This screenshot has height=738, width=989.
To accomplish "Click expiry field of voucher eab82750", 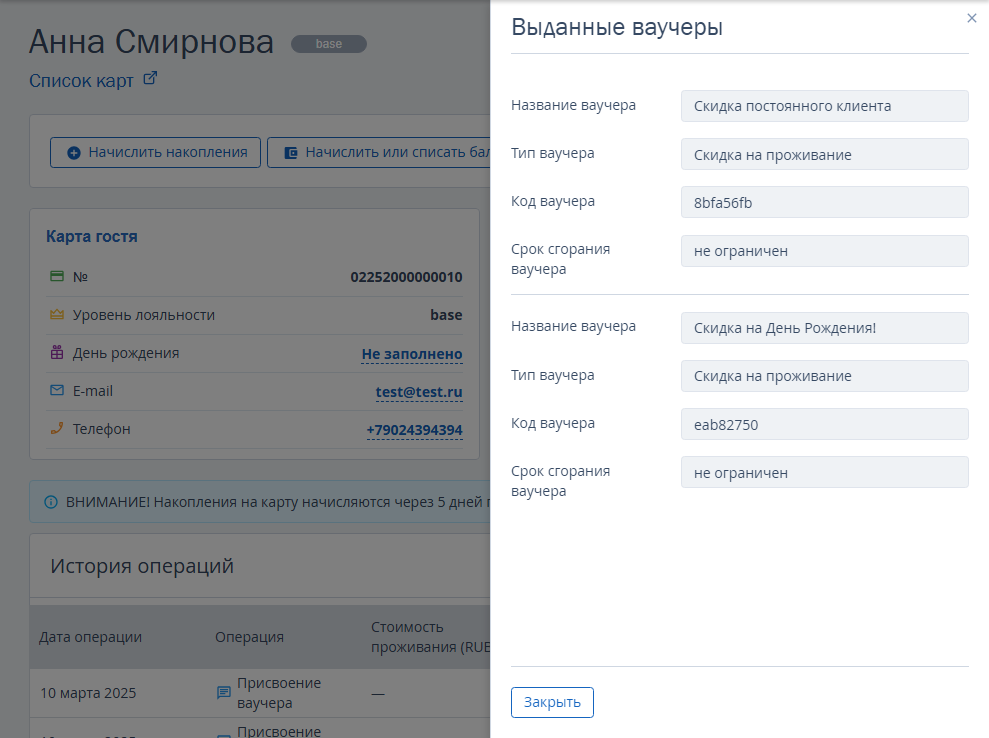I will [x=824, y=472].
